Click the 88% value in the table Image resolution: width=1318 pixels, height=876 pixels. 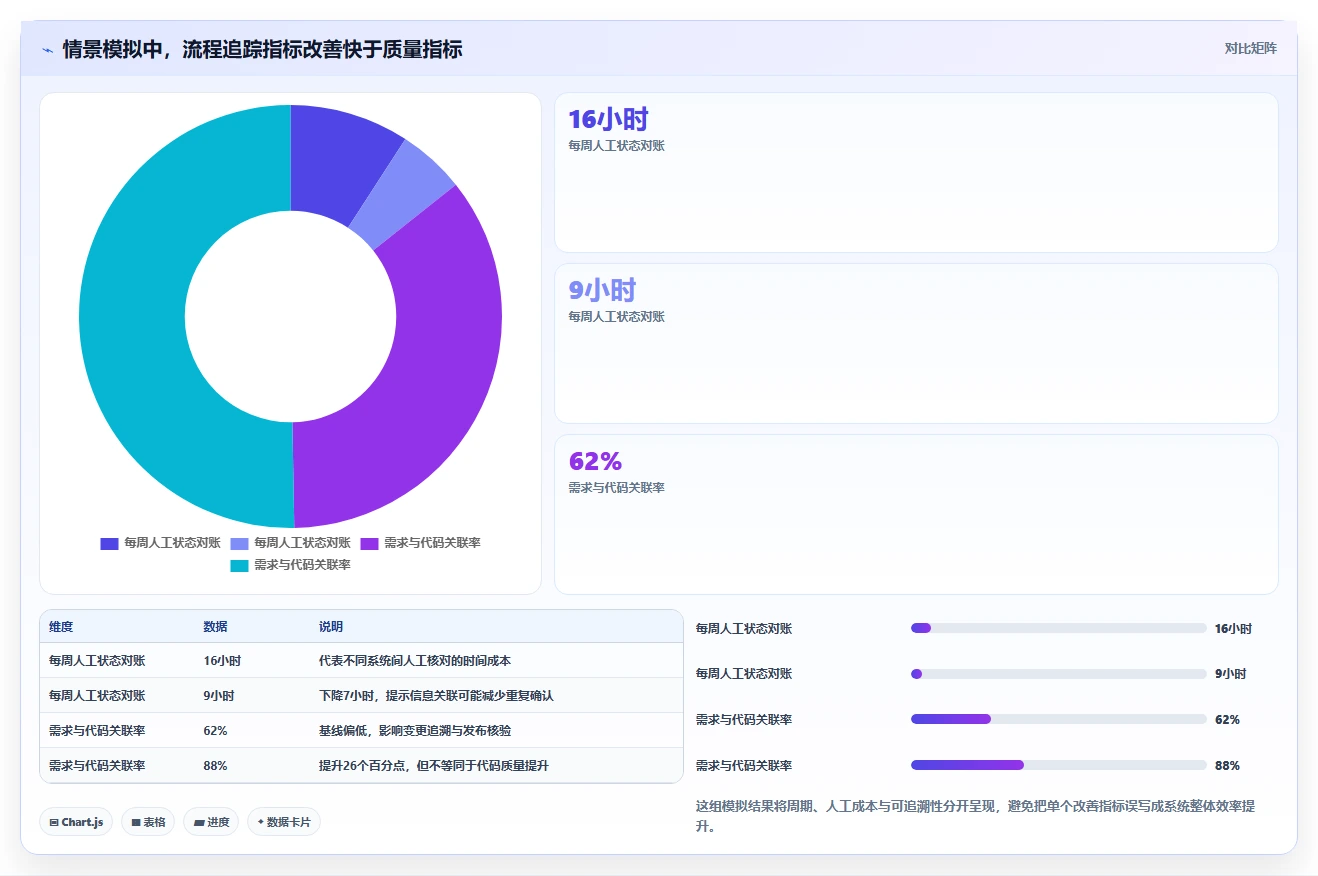click(215, 765)
